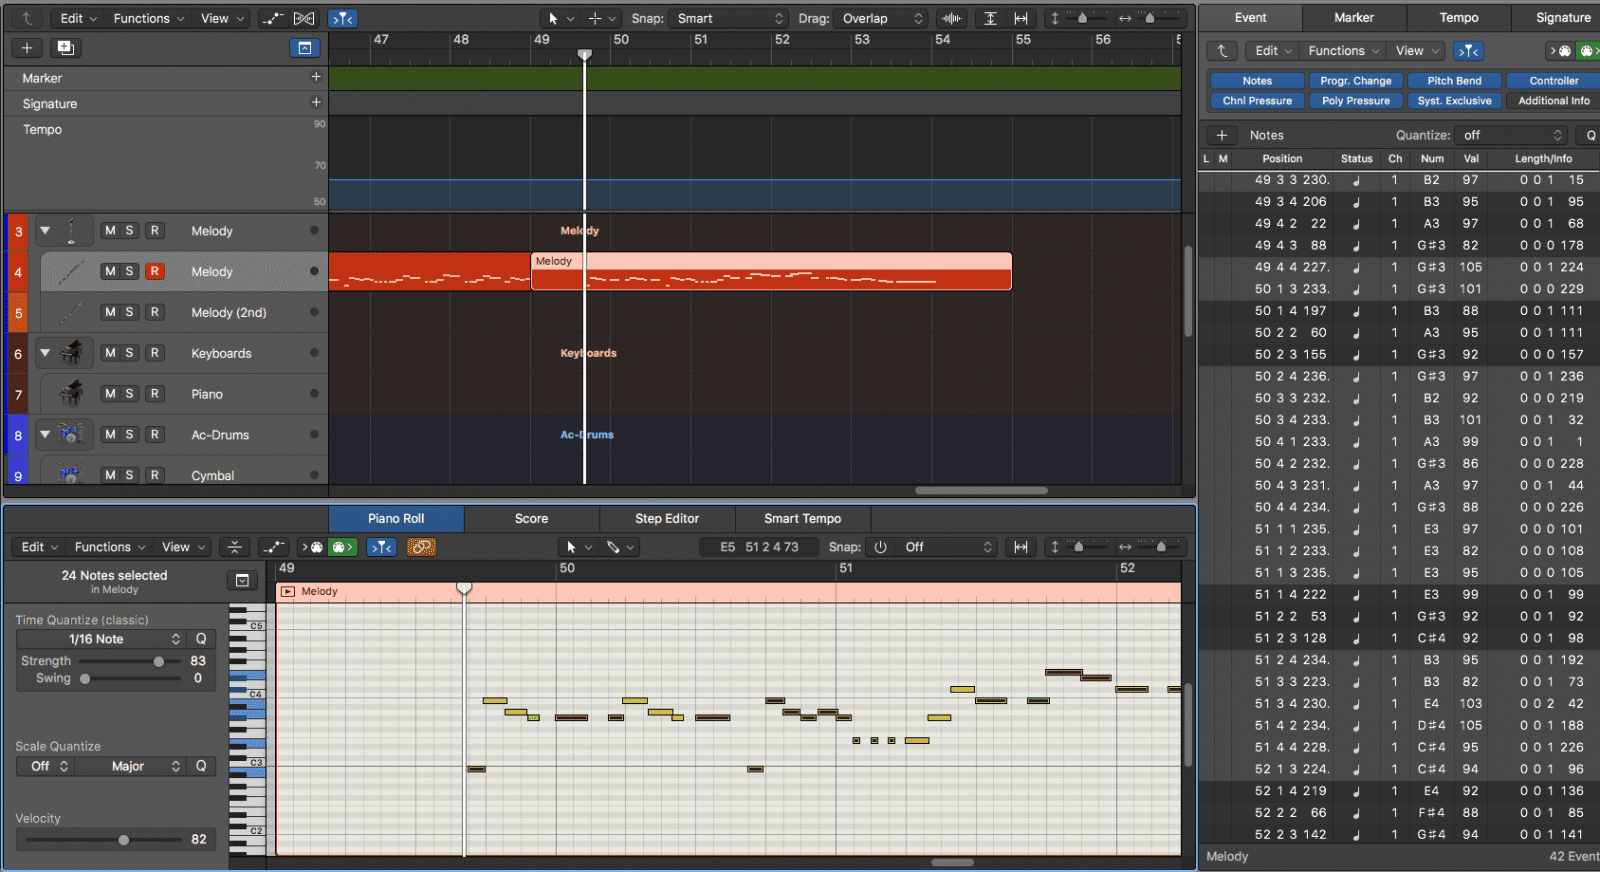Open the Snap Smart dropdown in the tracks area
This screenshot has height=872, width=1600.
[729, 18]
